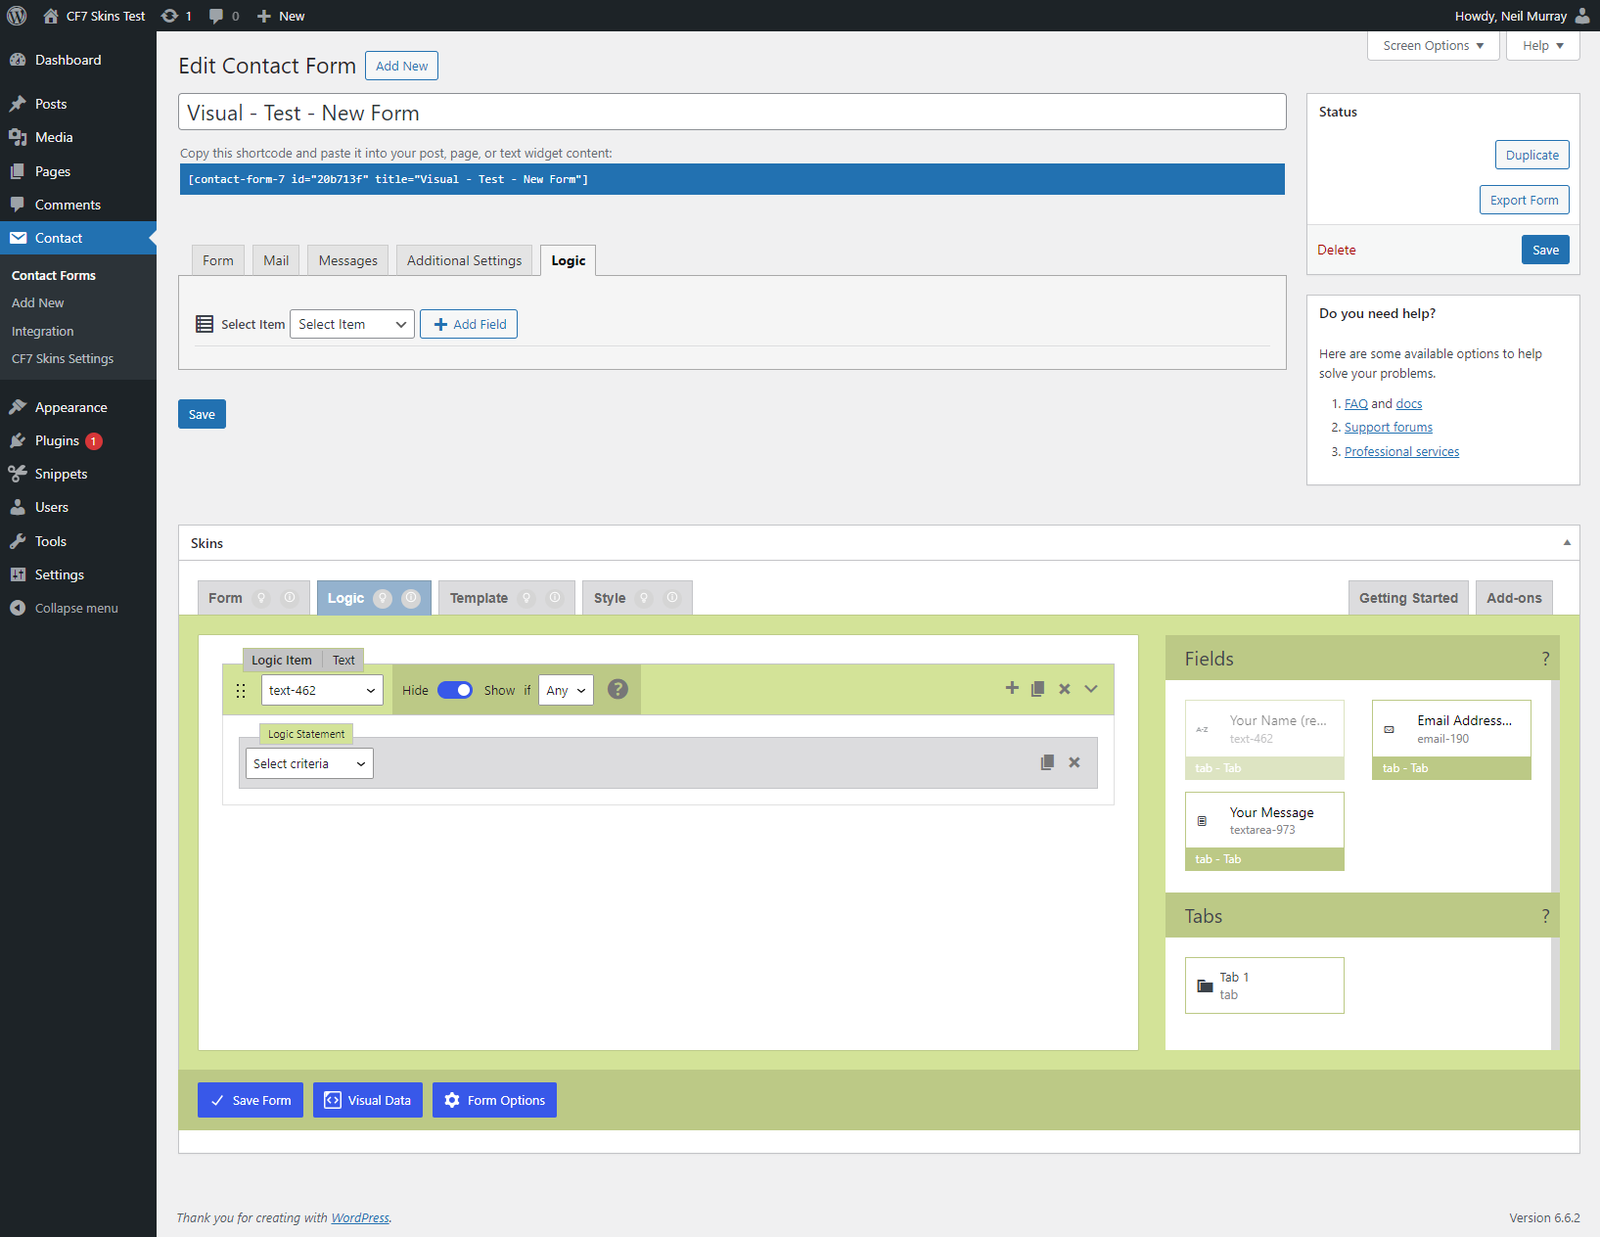Copy the Logic Statement row
Viewport: 1600px width, 1237px height.
click(x=1047, y=762)
